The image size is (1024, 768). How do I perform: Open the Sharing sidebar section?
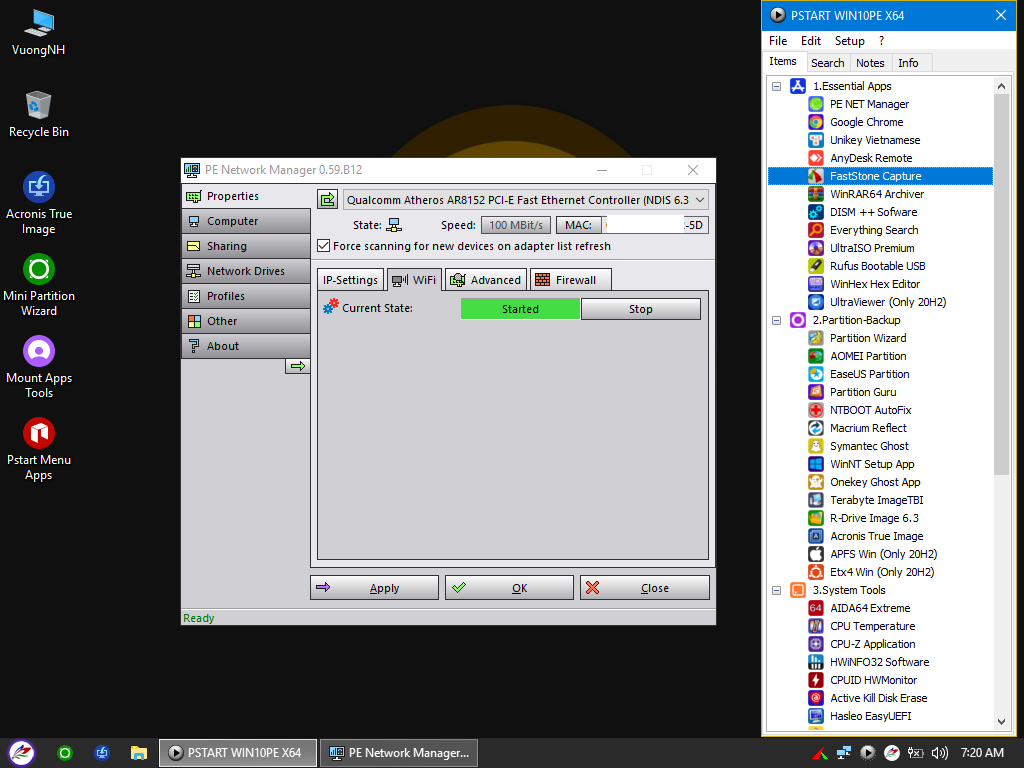coord(246,246)
